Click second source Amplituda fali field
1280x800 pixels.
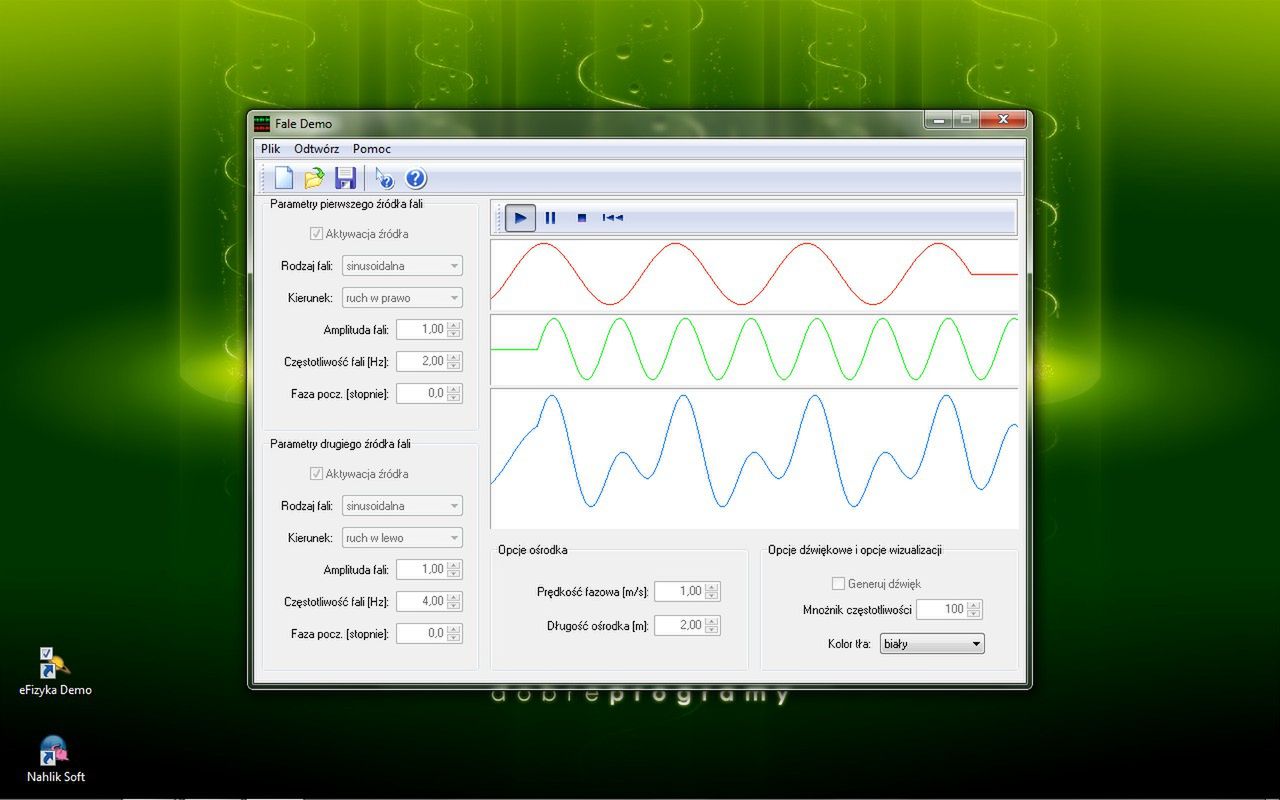[x=421, y=569]
